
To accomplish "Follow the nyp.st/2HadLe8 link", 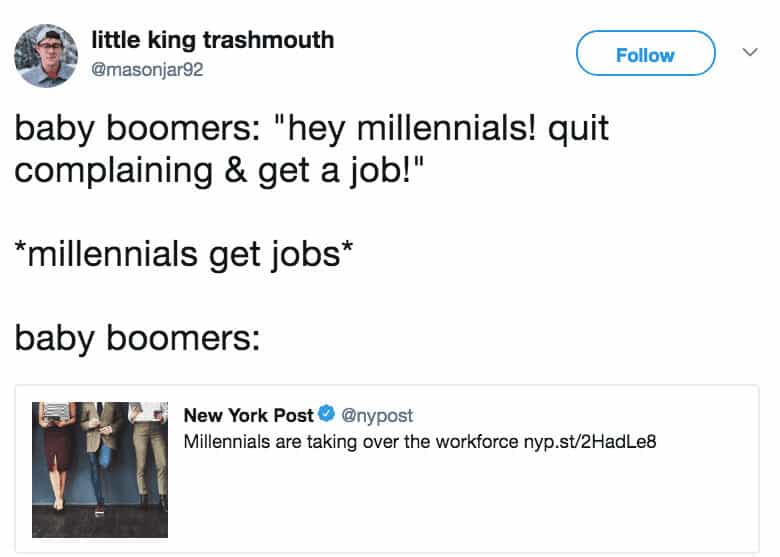I will coord(590,440).
